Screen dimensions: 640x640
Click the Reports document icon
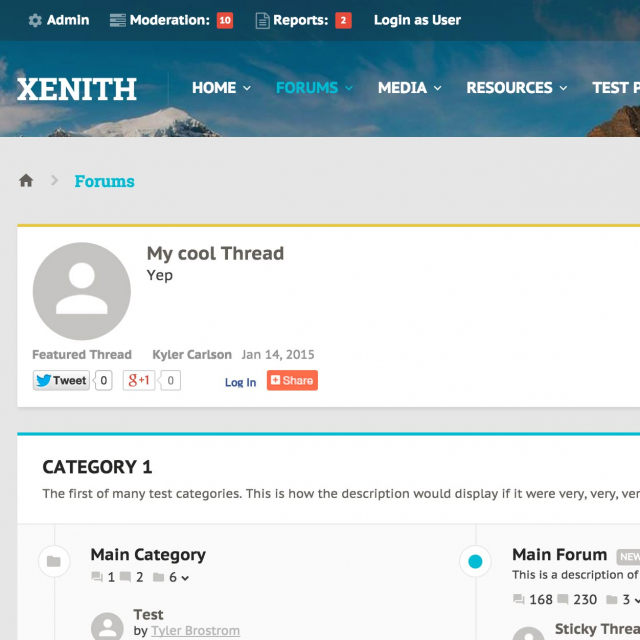click(x=263, y=20)
